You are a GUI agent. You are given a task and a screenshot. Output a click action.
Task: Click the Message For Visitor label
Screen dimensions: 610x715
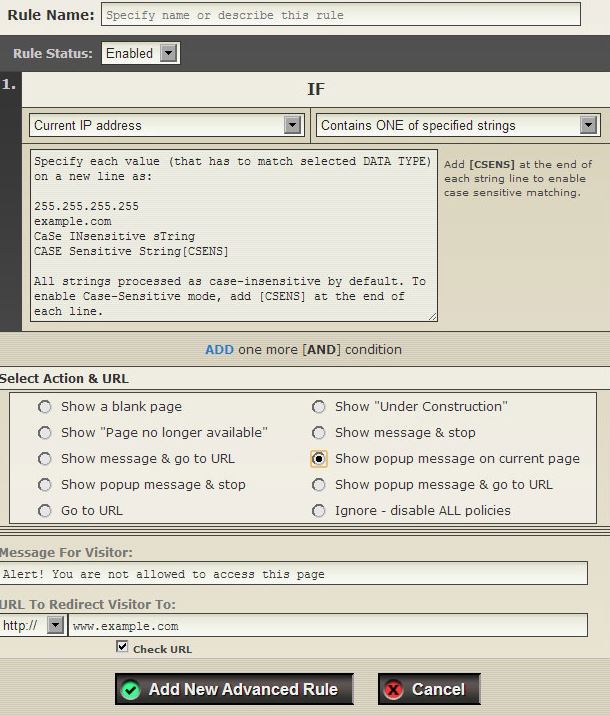tap(66, 553)
